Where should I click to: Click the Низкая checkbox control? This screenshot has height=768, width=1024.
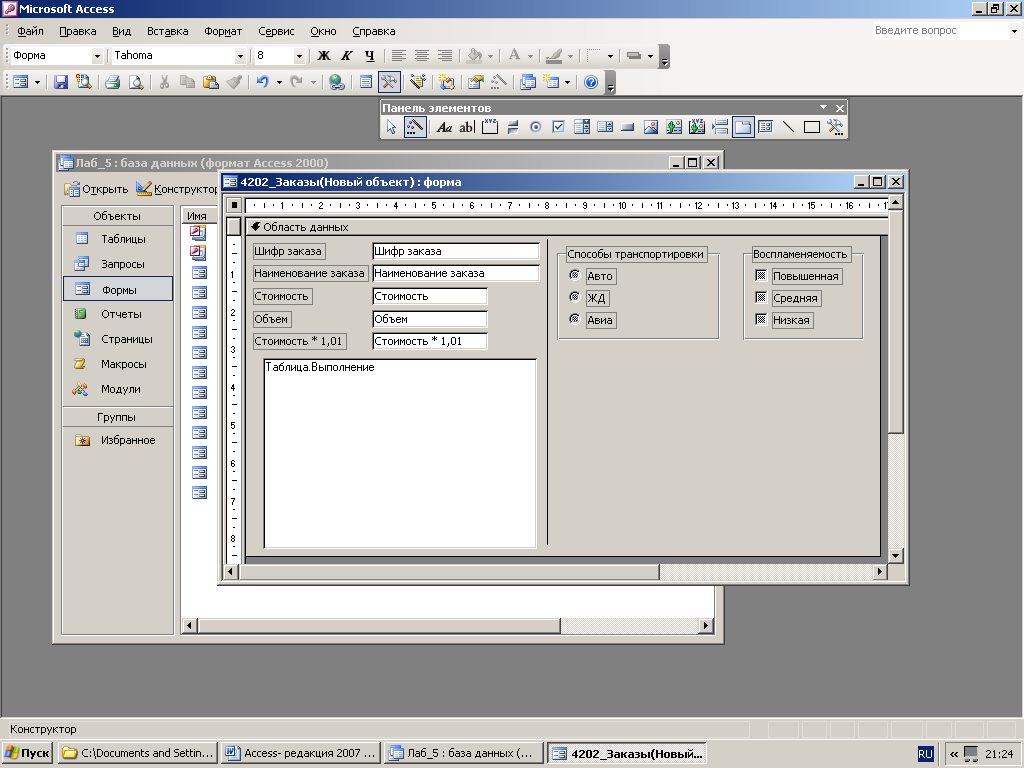coord(761,319)
